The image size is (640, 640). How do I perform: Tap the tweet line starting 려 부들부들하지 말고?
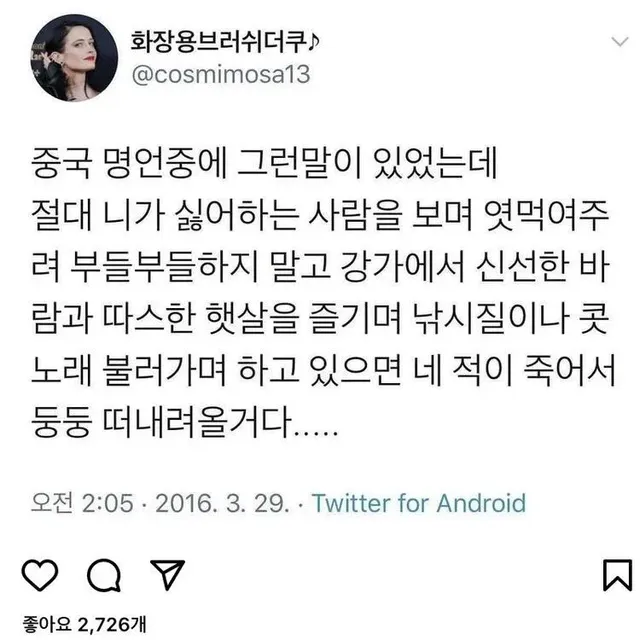coord(320,267)
